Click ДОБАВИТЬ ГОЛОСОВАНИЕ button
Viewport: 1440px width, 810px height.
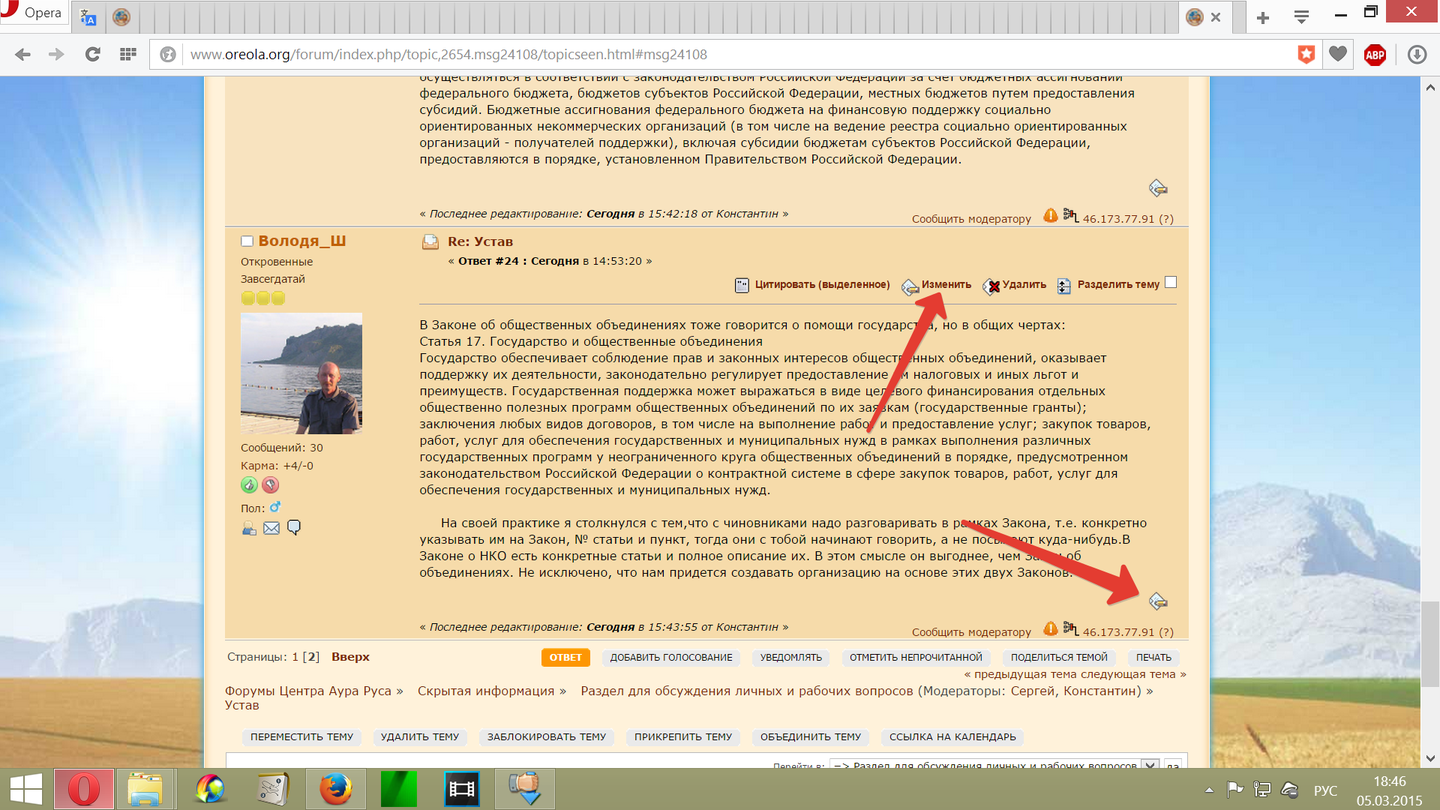(x=671, y=657)
